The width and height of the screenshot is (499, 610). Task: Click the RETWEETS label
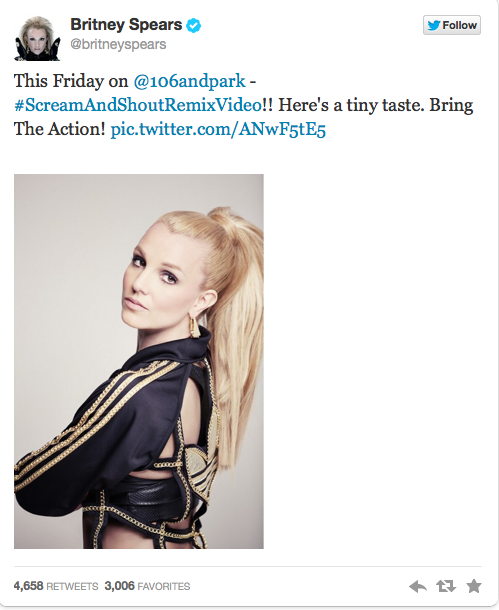coord(72,586)
